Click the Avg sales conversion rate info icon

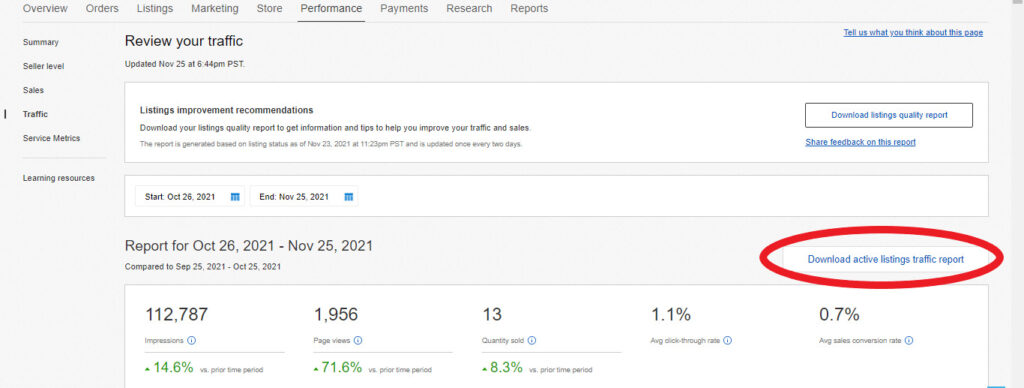pos(909,340)
